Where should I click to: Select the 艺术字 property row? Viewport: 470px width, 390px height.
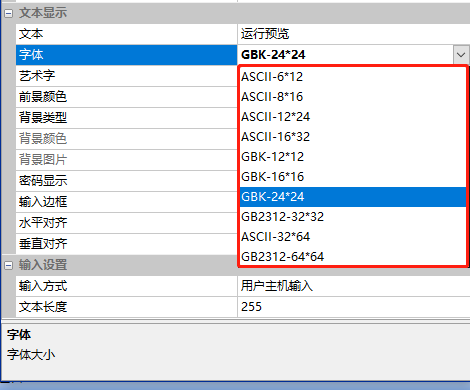[126, 76]
